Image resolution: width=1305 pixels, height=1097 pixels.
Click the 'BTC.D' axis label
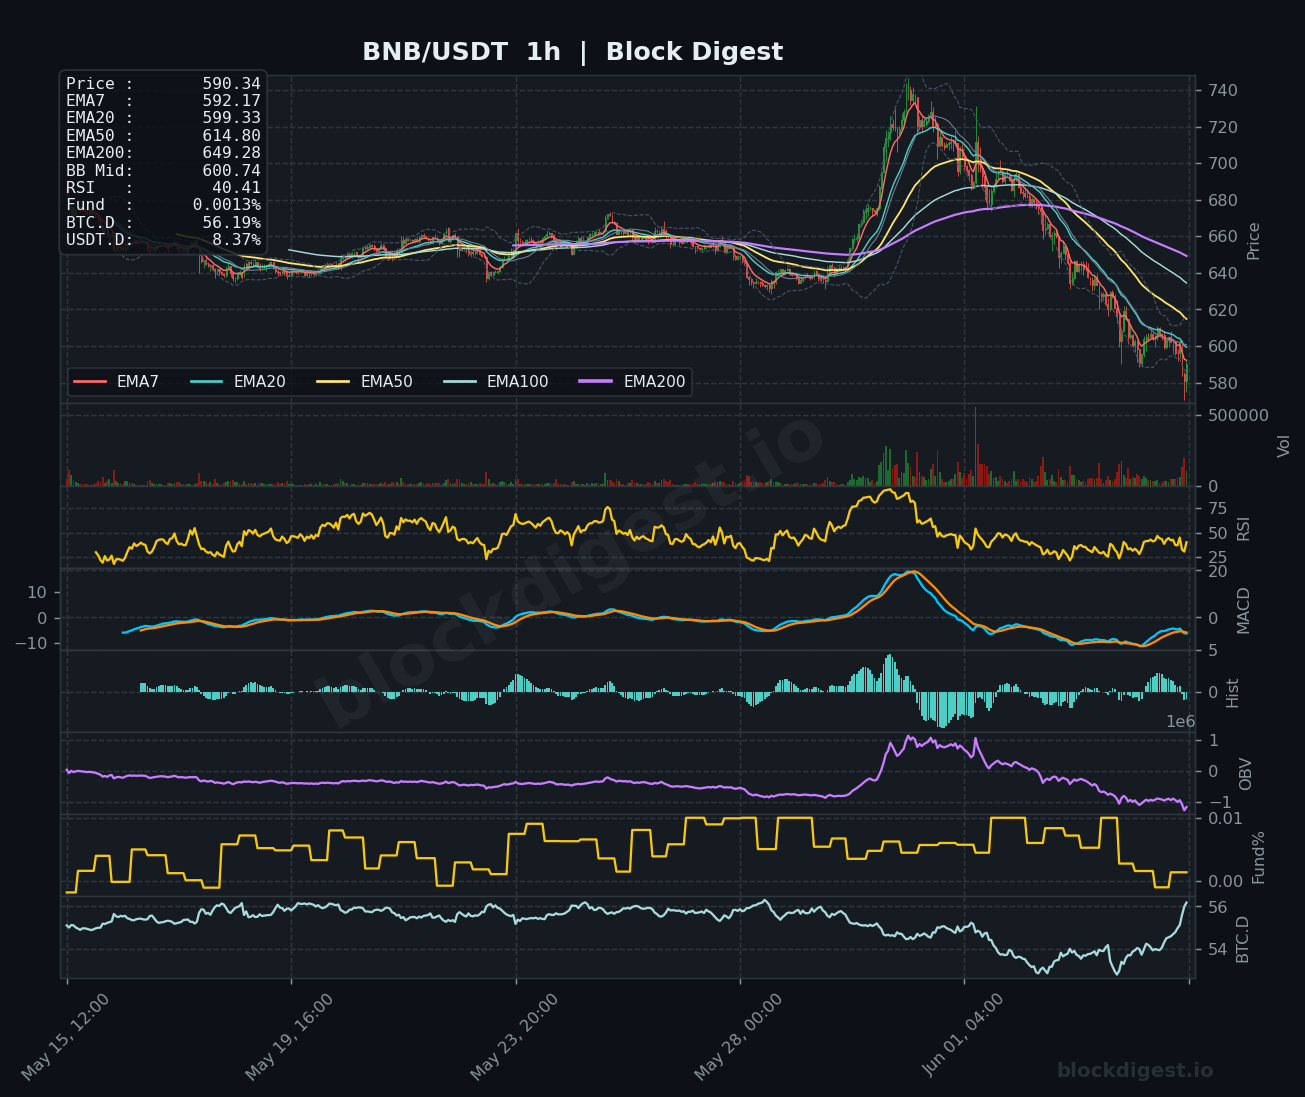(1244, 939)
